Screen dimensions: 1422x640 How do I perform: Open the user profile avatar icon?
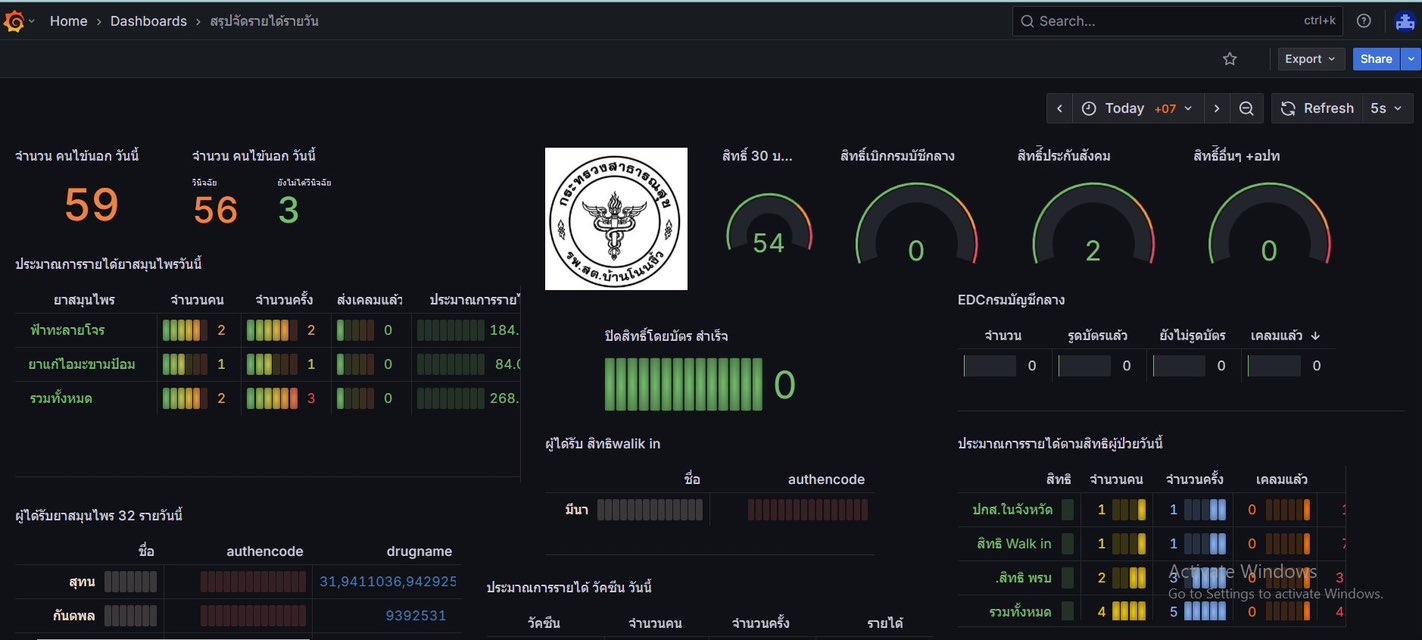[x=1404, y=21]
